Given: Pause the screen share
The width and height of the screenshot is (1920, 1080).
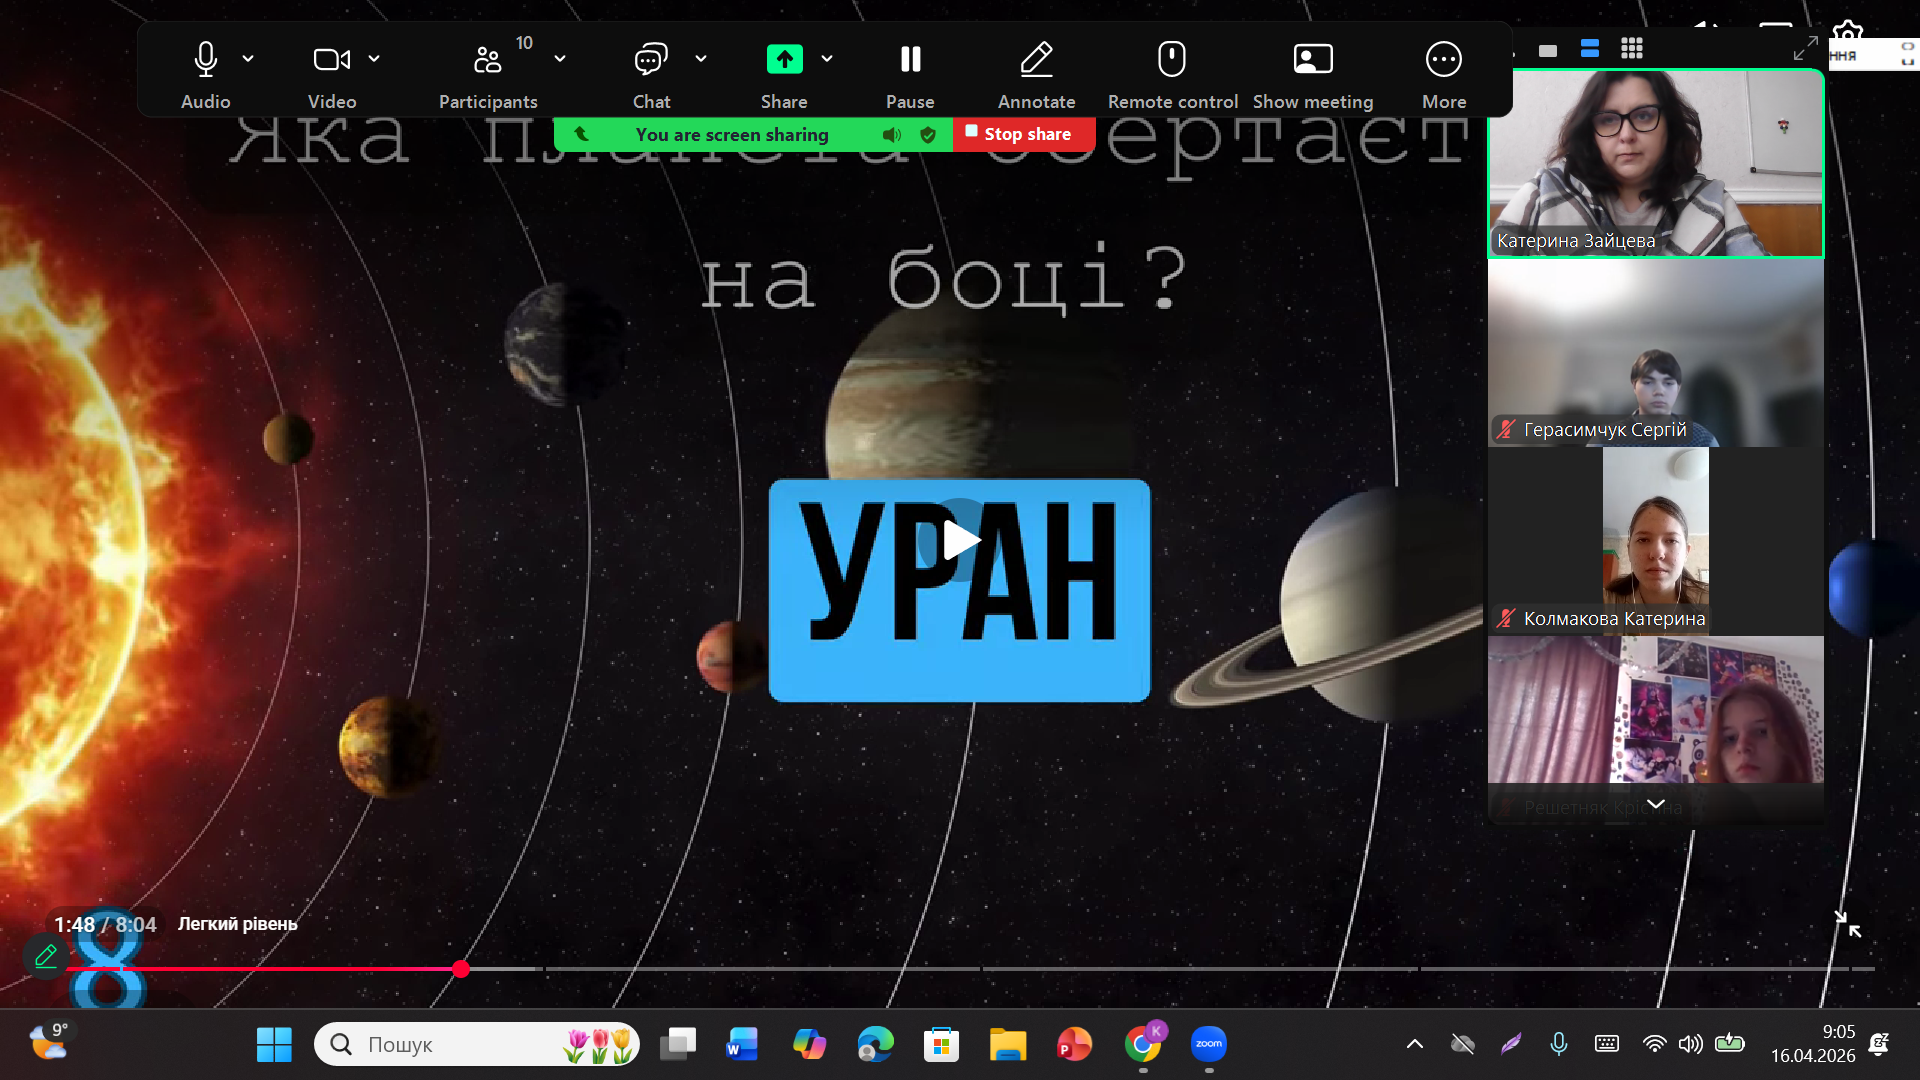Looking at the screenshot, I should [910, 60].
